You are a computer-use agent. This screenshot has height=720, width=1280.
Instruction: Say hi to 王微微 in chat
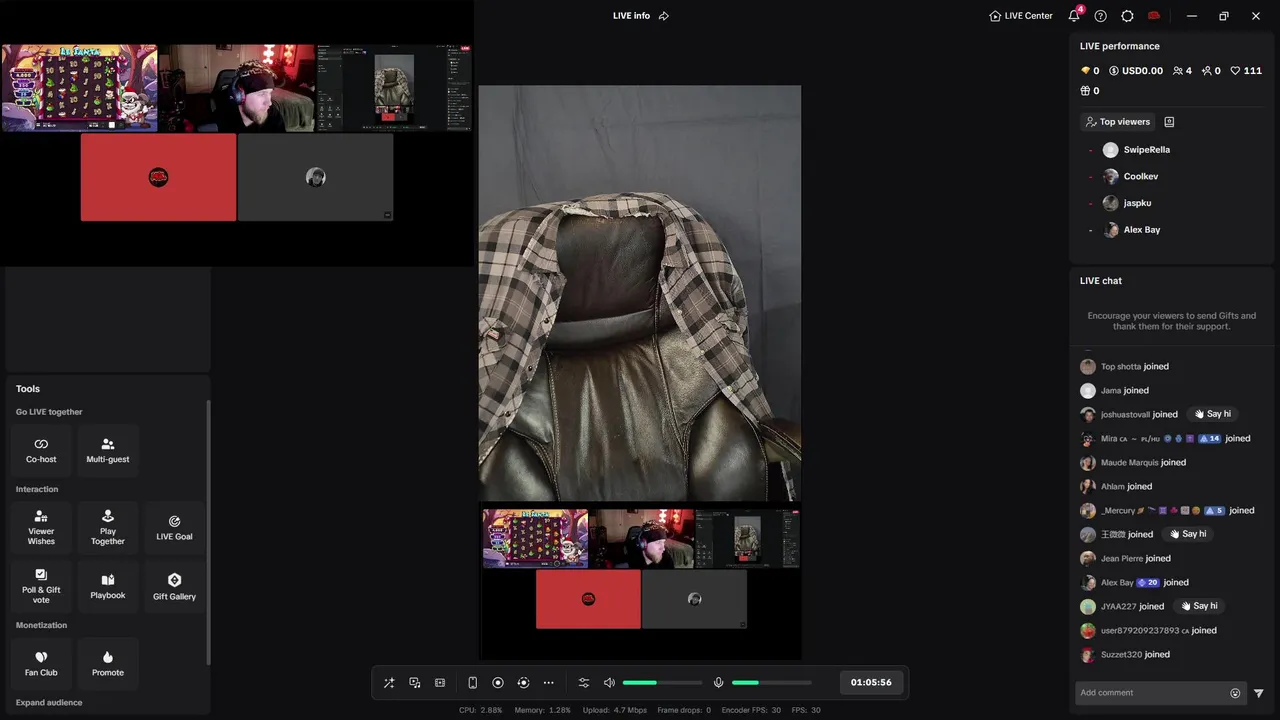[x=1187, y=534]
